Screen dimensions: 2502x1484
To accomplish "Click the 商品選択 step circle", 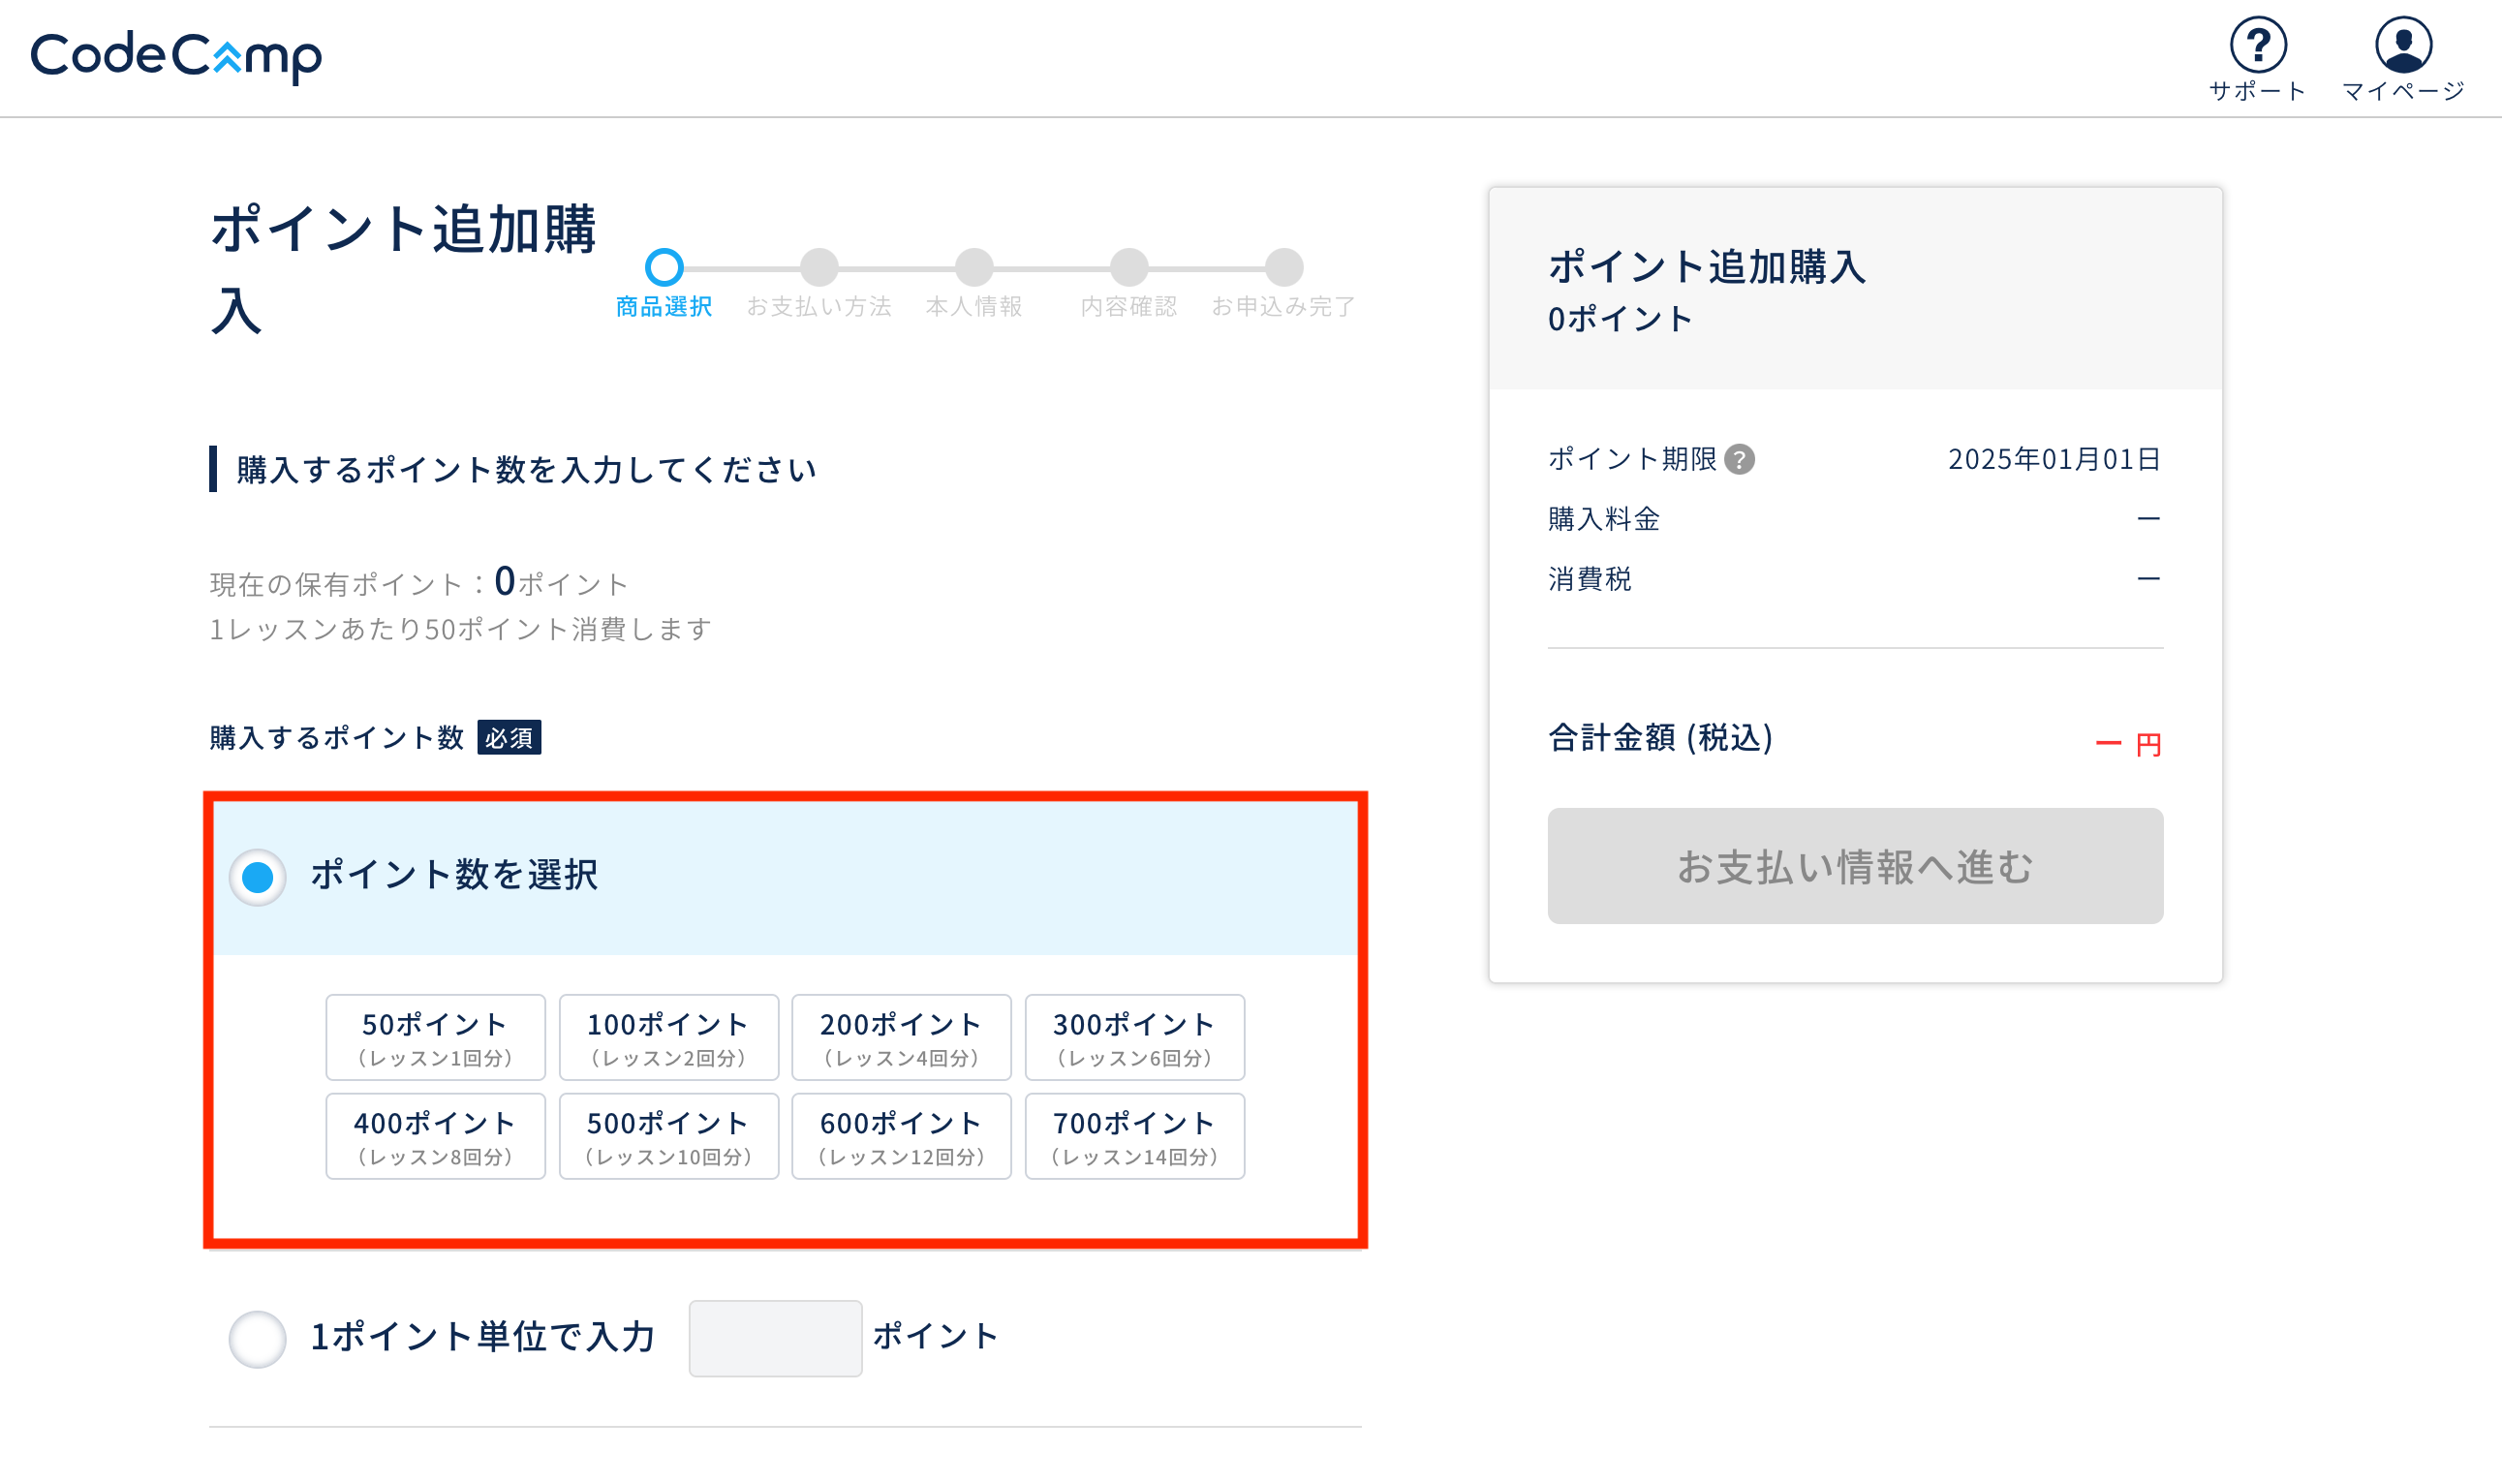I will coord(664,267).
